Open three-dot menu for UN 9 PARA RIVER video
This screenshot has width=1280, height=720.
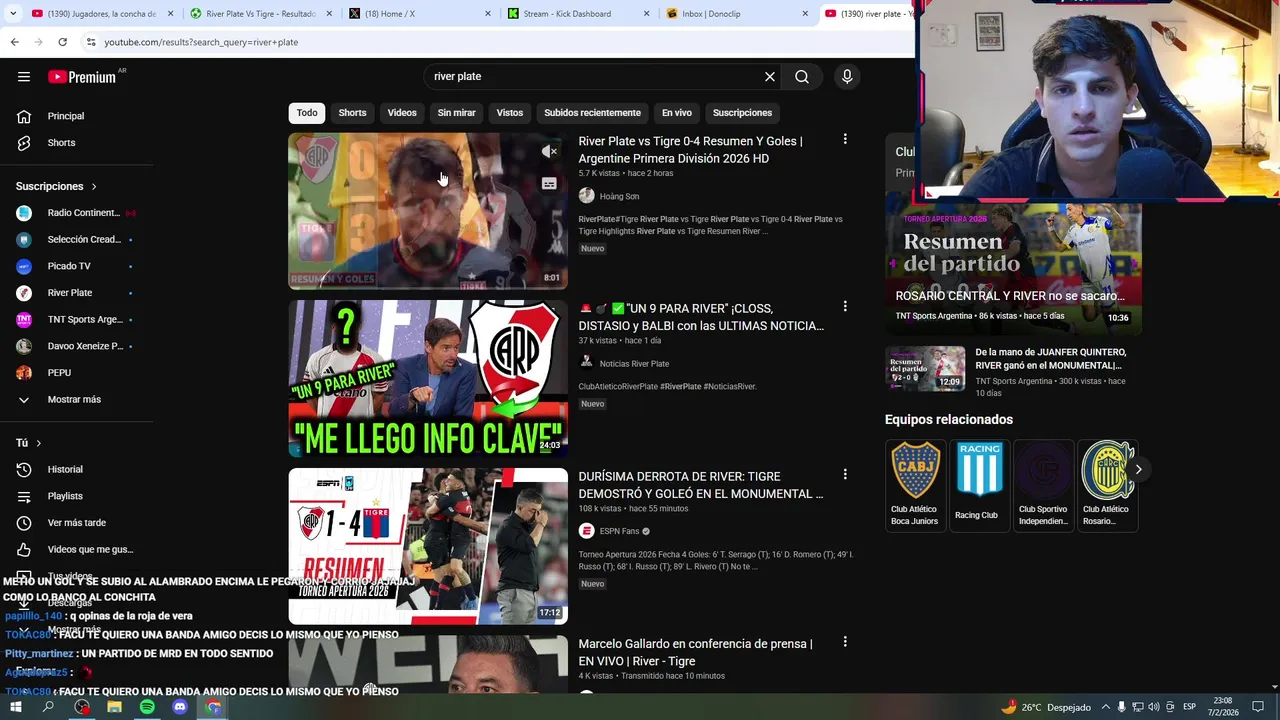pyautogui.click(x=845, y=306)
